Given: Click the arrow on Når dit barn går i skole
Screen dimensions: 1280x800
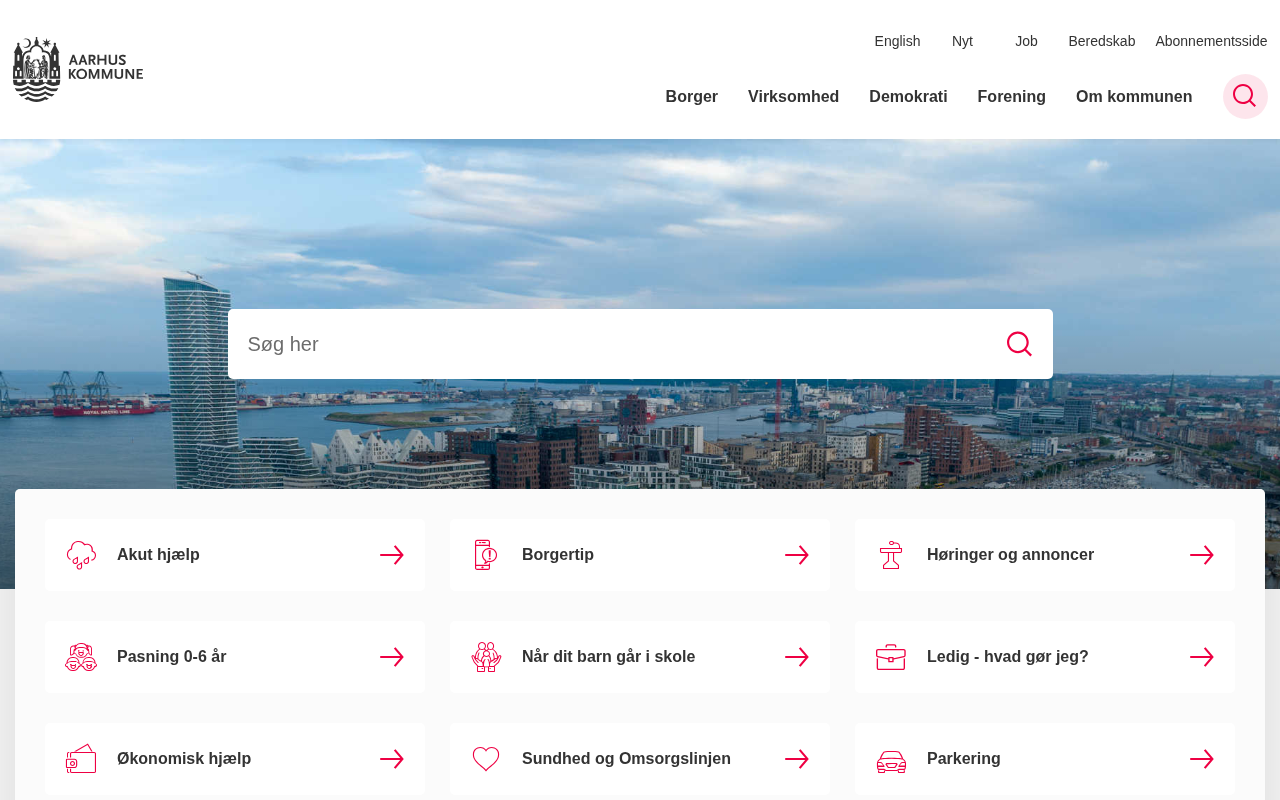Looking at the screenshot, I should [x=797, y=657].
